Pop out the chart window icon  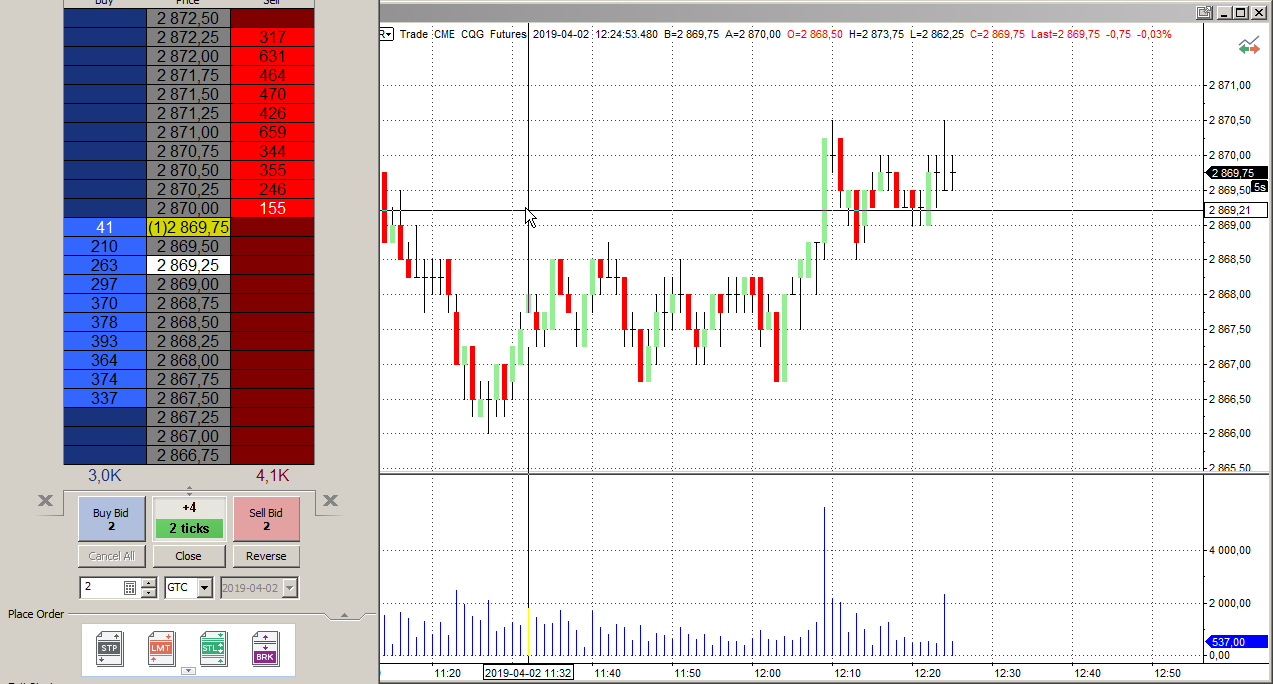tap(1204, 13)
